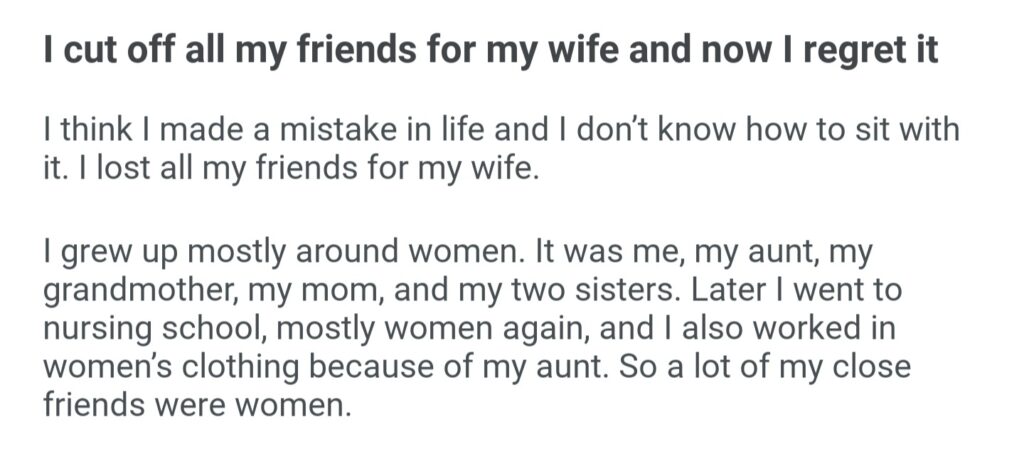Viewport: 1024px width, 464px height.
Task: Click the word "close" in the second paragraph
Action: tap(862, 367)
